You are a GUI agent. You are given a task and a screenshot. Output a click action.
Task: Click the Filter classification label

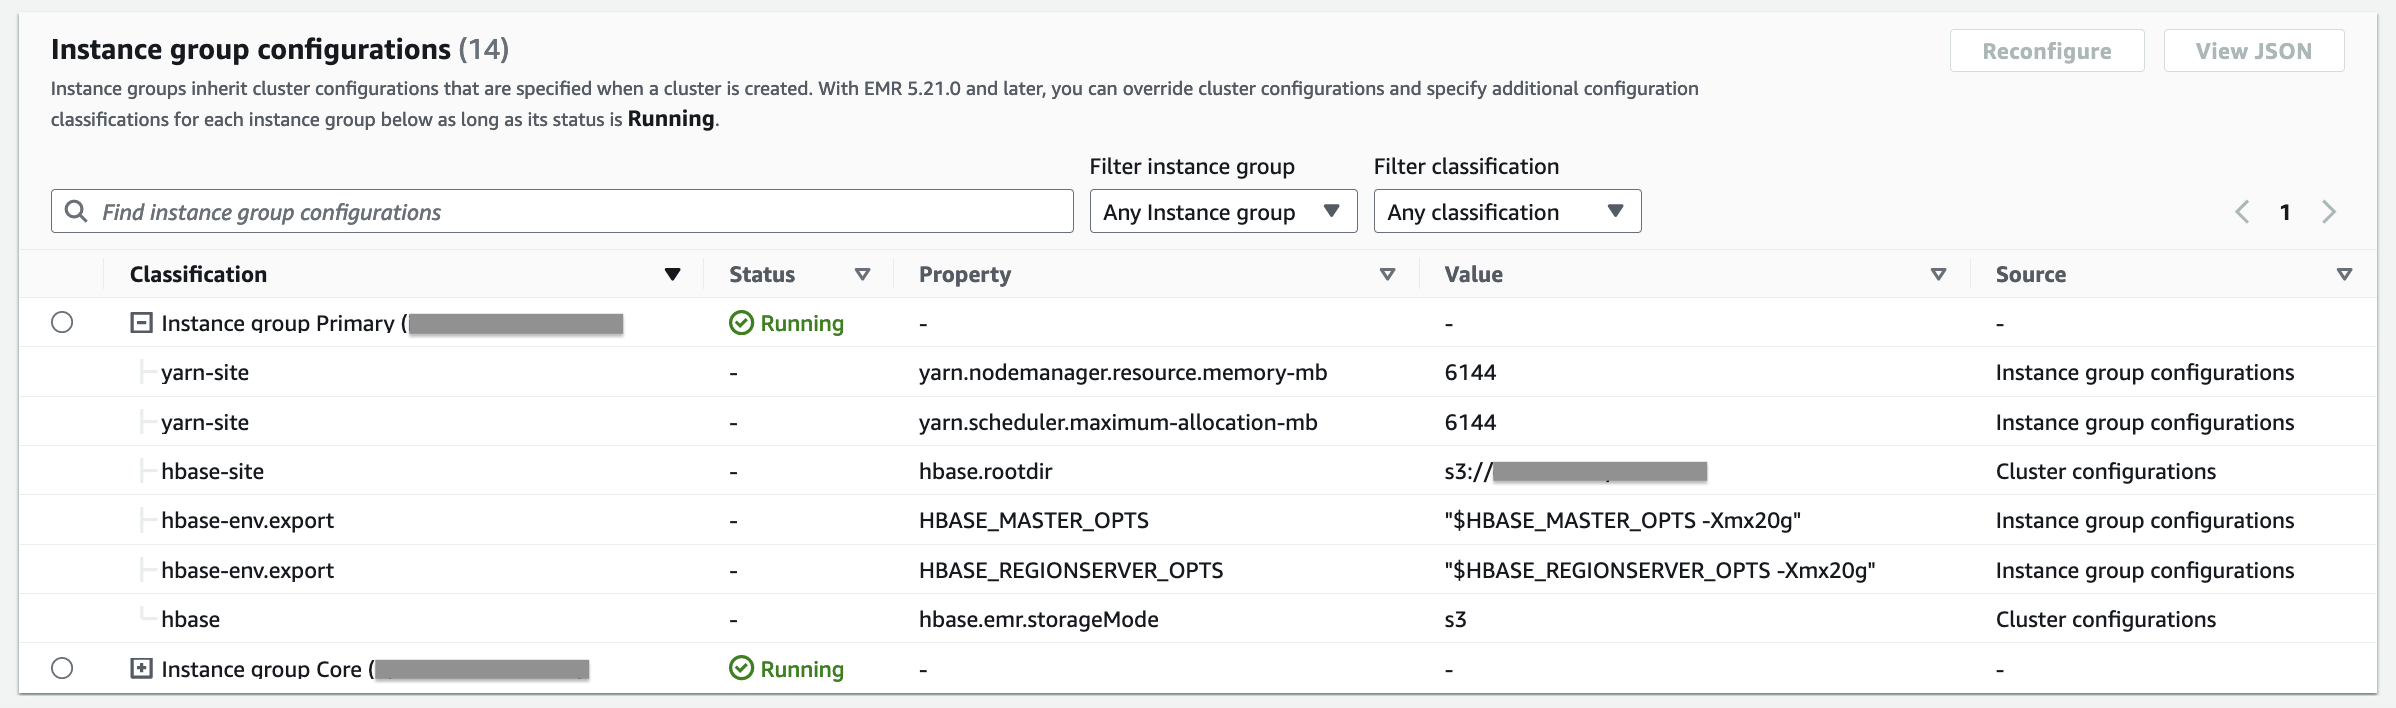coord(1467,166)
